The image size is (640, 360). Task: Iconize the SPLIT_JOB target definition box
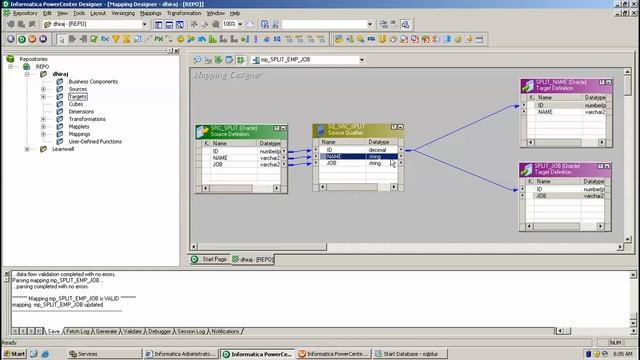point(607,166)
